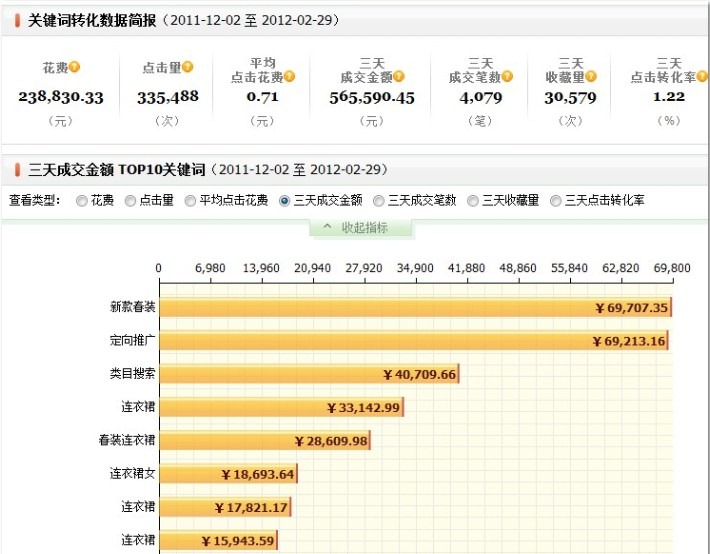Click the 新款春装 bar in chart
710x554 pixels.
[416, 307]
